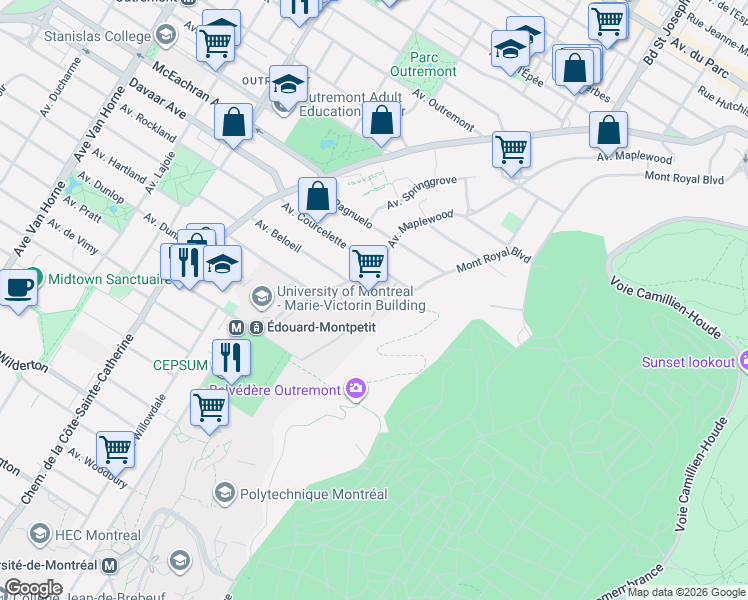
Task: Click the Av. Outremont street label
Action: [x=443, y=110]
